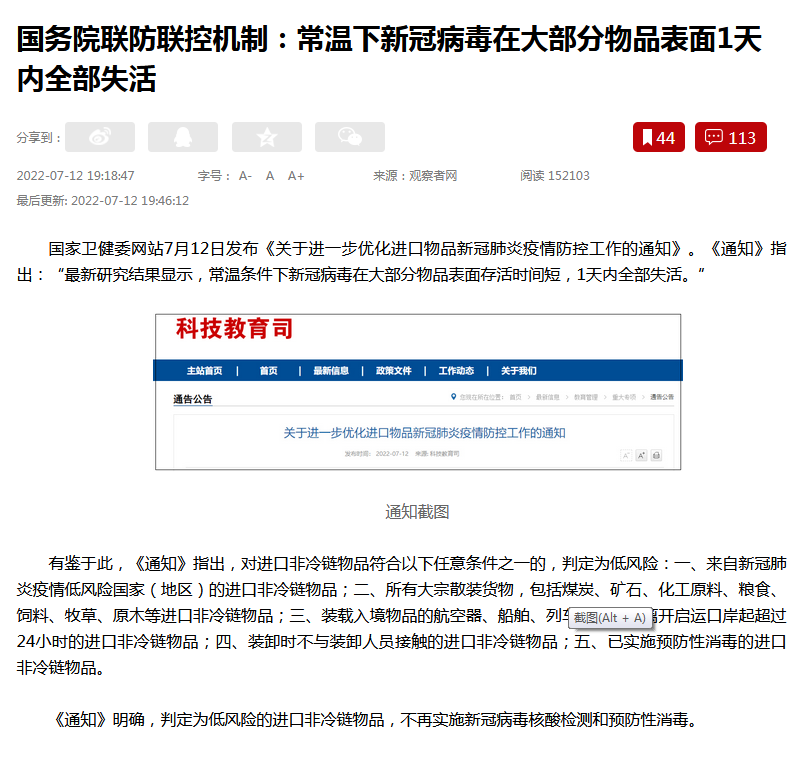The width and height of the screenshot is (812, 773).
Task: Share the article to QQ
Action: 183,137
